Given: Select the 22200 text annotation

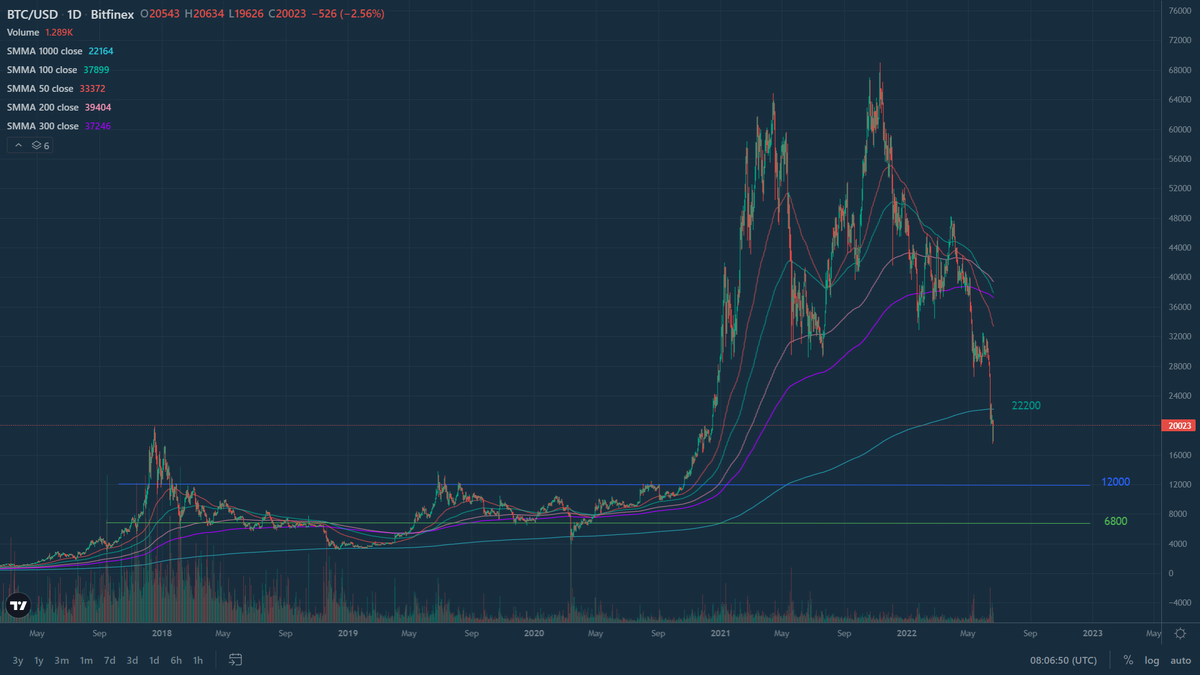Looking at the screenshot, I should point(1028,406).
